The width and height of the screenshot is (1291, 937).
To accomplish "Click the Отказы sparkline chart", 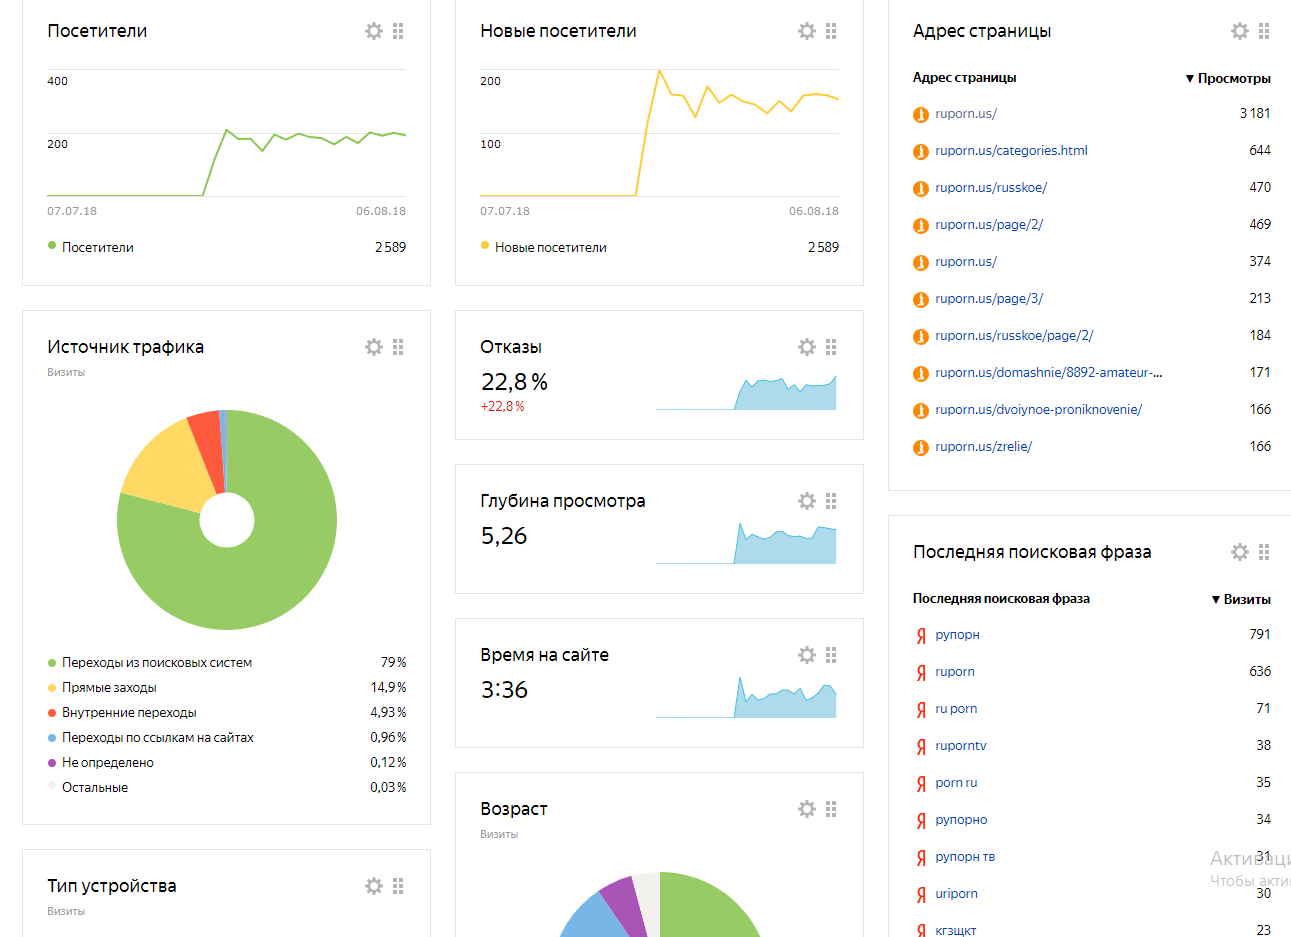I will (x=746, y=392).
